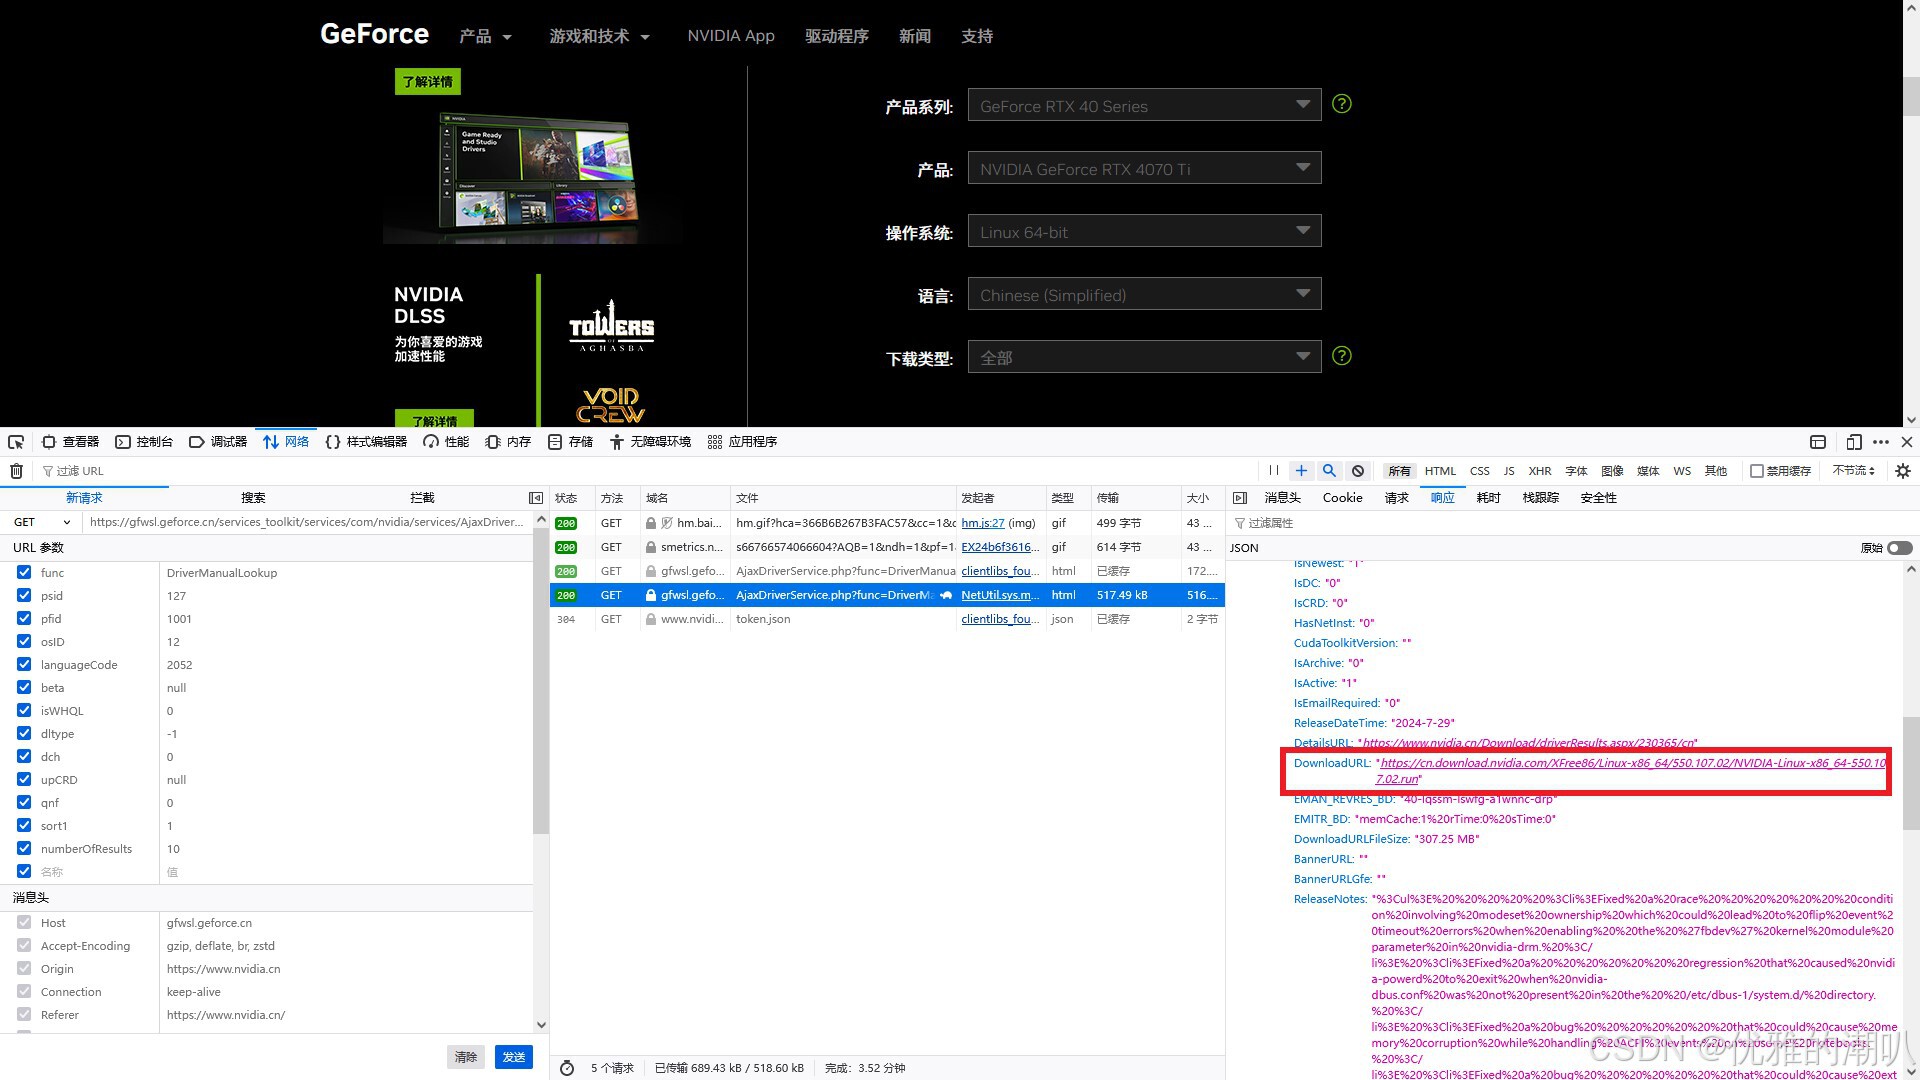Toggle the raw JSON switch
Screen dimensions: 1920x1080
(1899, 548)
